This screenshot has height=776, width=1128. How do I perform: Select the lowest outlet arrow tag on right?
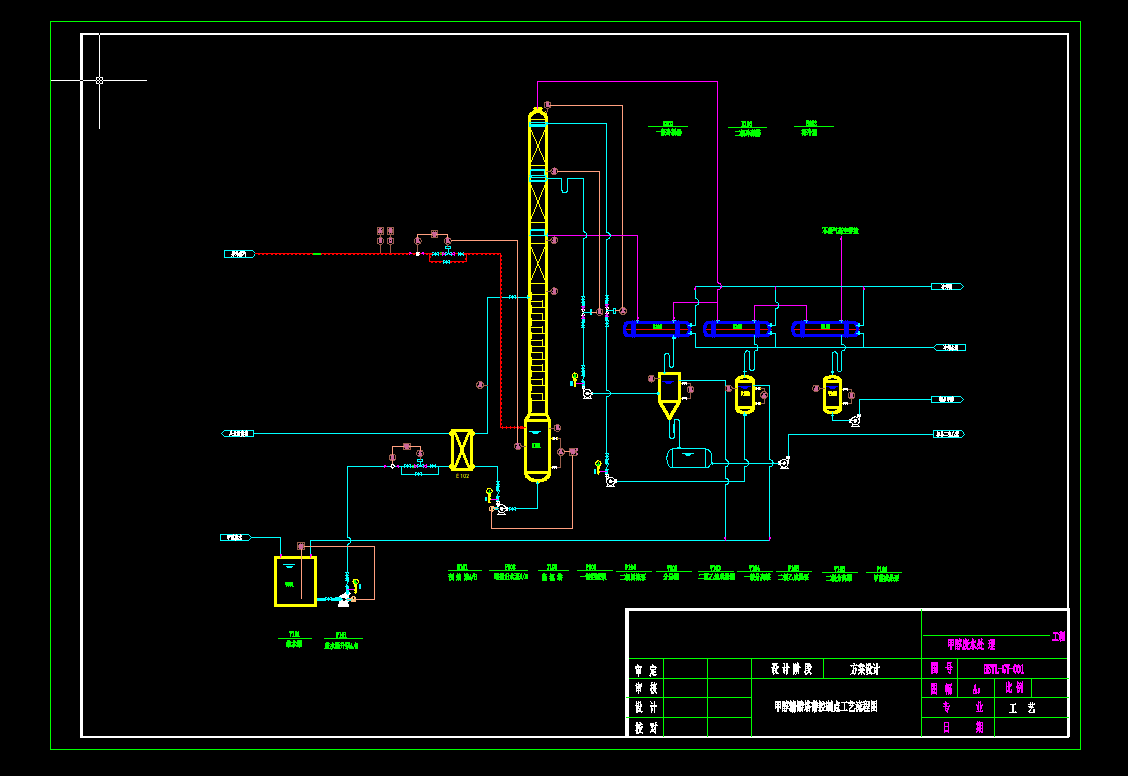(x=947, y=434)
